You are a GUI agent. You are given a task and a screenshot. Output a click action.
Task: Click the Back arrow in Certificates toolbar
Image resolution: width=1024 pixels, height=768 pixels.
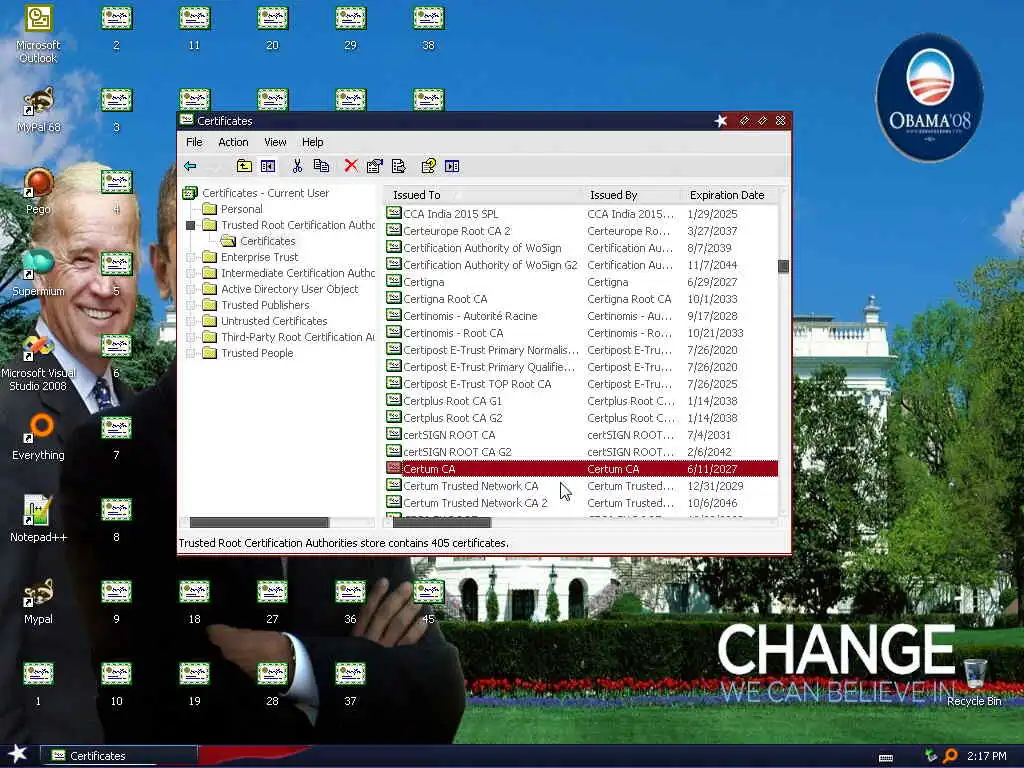[190, 166]
